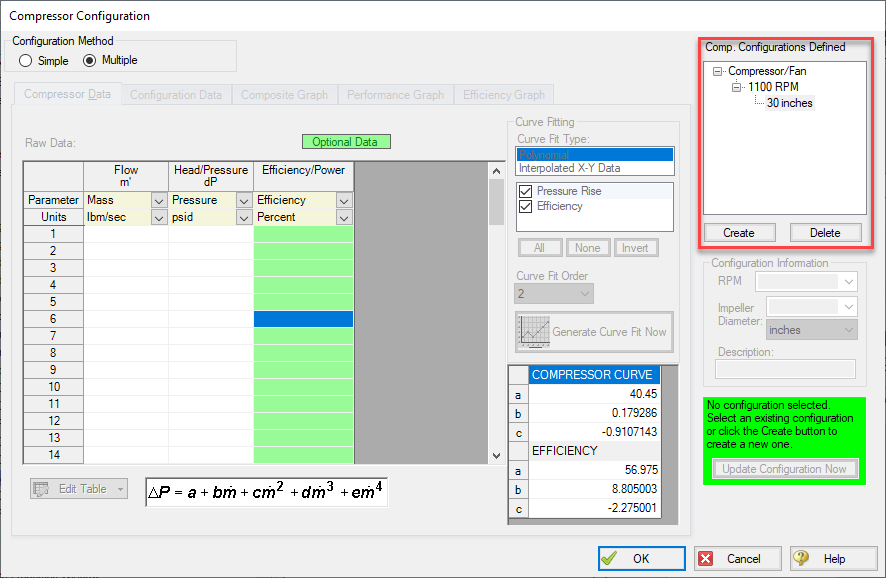The height and width of the screenshot is (578, 886).
Task: Click the raw data table scroll-down arrow
Action: 496,456
